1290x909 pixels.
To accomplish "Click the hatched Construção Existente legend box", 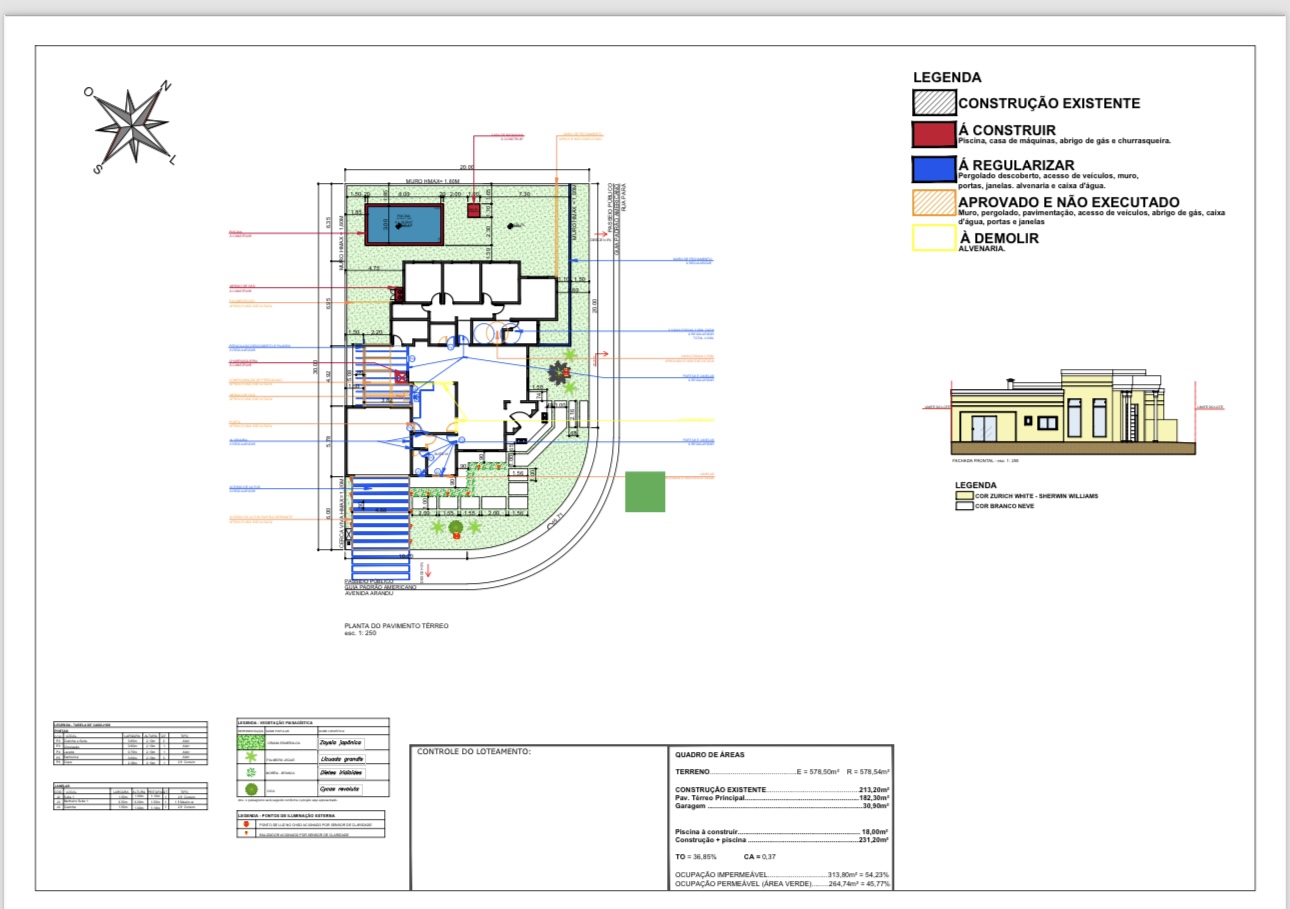I will click(x=933, y=103).
